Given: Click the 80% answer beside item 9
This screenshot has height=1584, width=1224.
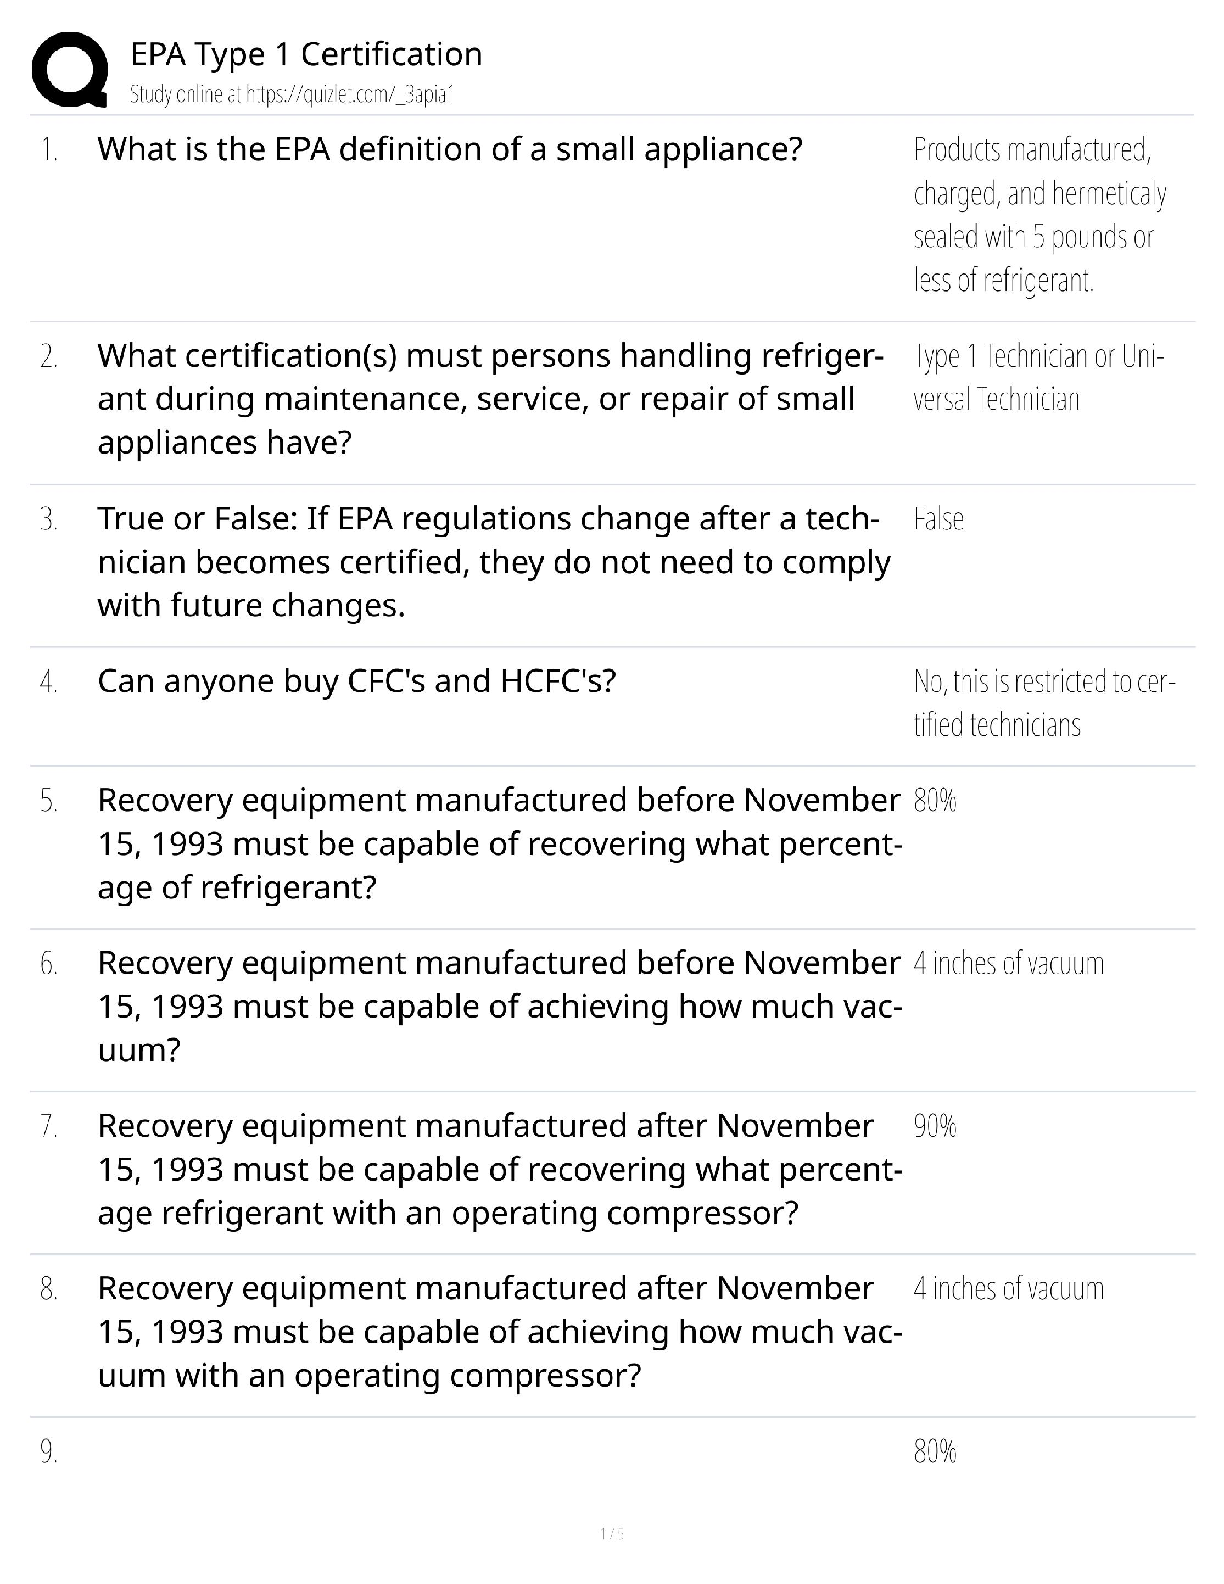Looking at the screenshot, I should [935, 1452].
